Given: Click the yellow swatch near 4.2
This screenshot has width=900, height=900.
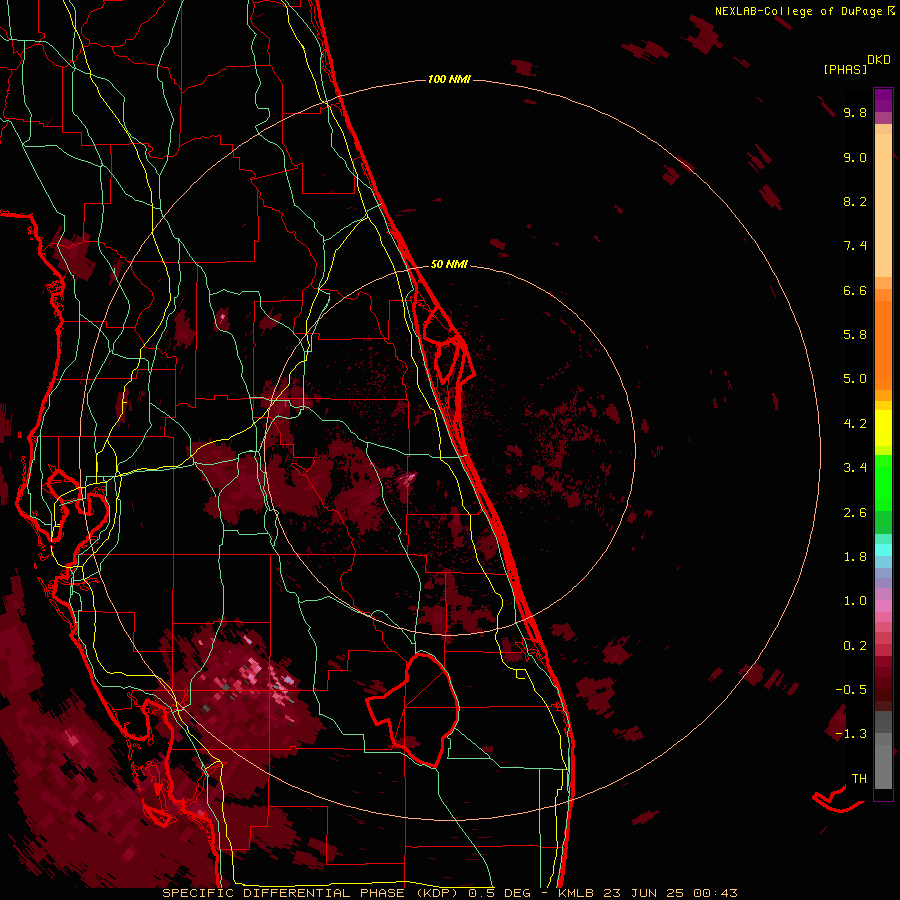Looking at the screenshot, I should (883, 428).
